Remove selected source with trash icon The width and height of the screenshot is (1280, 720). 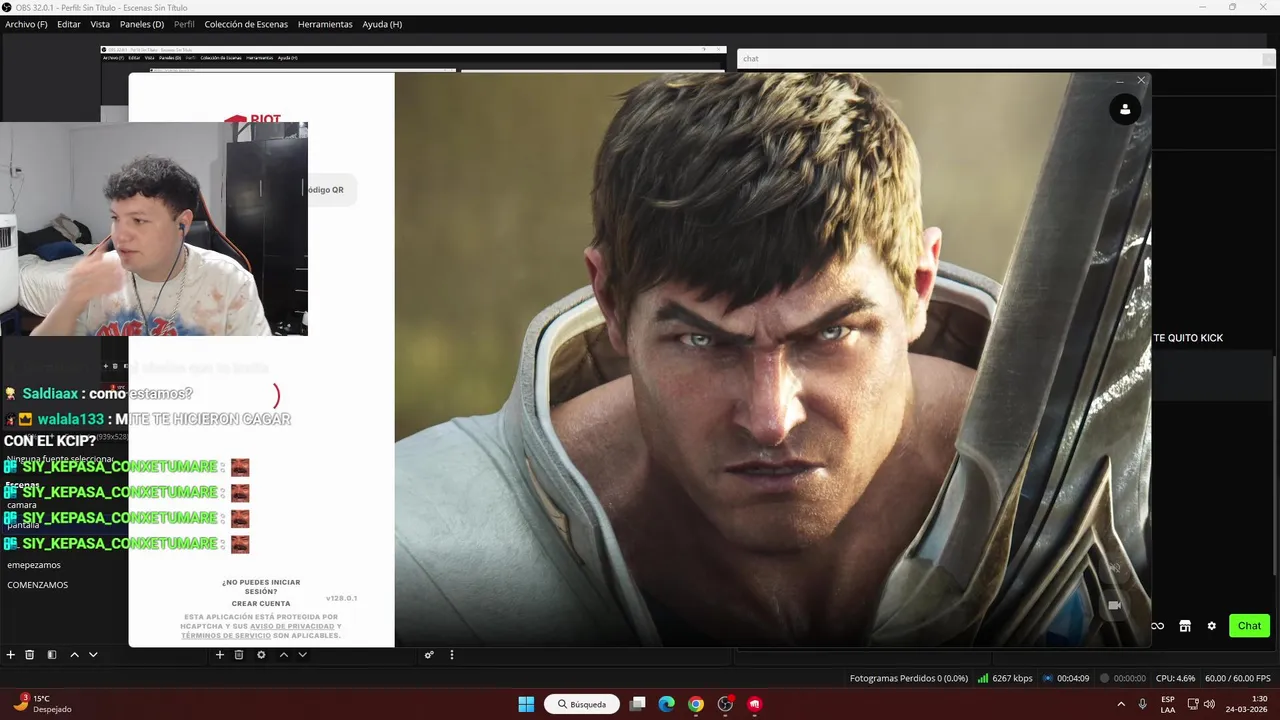239,655
